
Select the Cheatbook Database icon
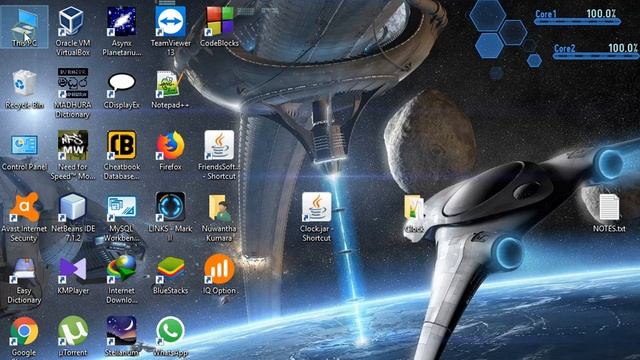point(122,156)
